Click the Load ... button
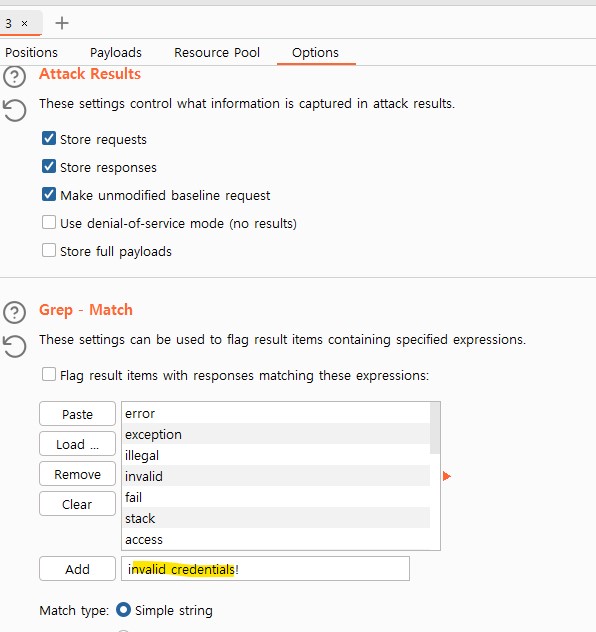Screen dimensions: 596x632 [77, 444]
